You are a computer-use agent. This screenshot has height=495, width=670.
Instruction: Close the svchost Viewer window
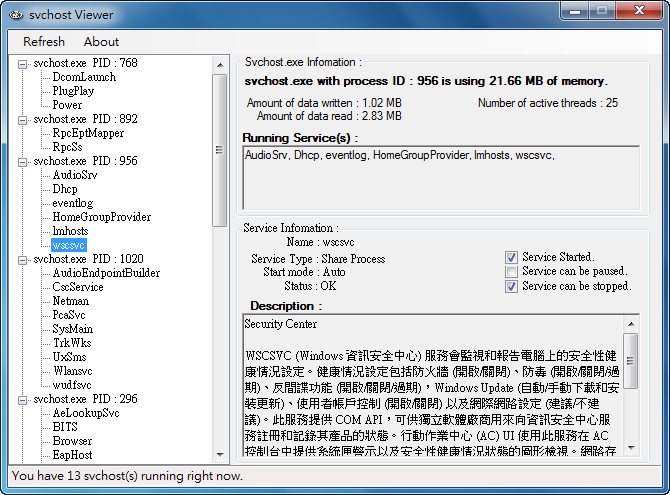(x=639, y=10)
